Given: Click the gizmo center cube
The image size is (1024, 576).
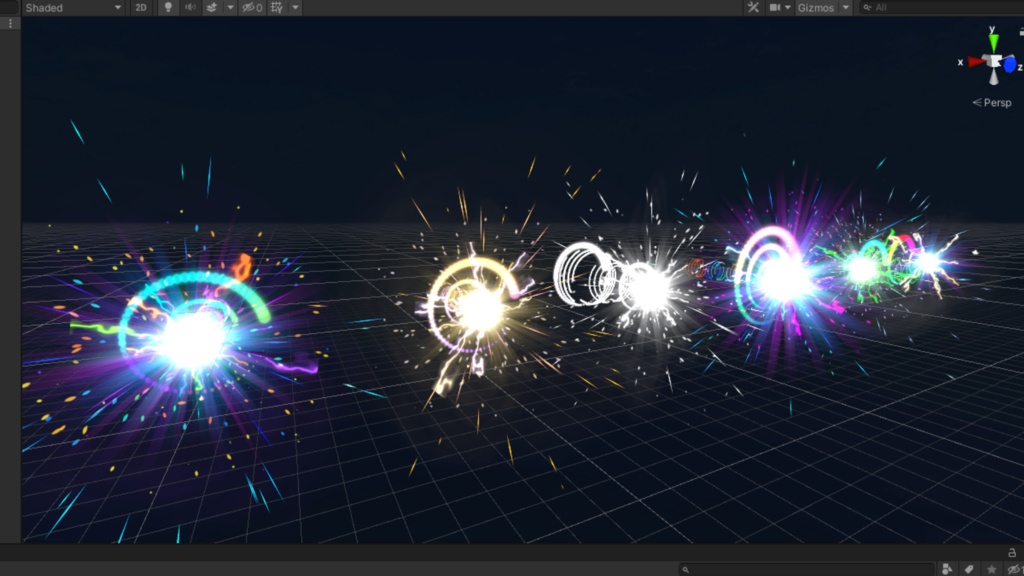Looking at the screenshot, I should coord(994,62).
